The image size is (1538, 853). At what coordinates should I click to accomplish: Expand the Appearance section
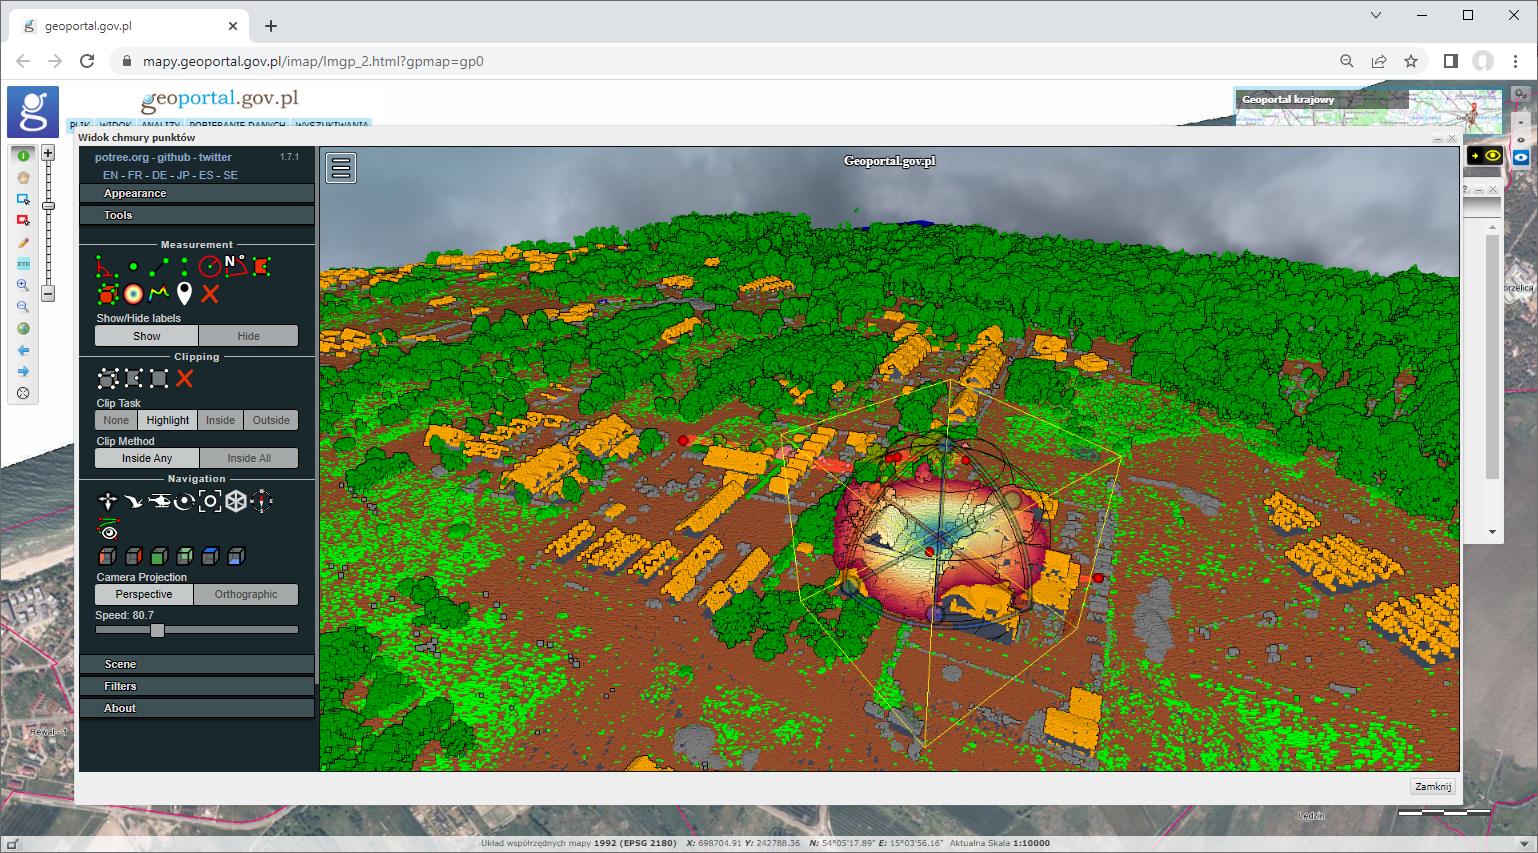(197, 193)
